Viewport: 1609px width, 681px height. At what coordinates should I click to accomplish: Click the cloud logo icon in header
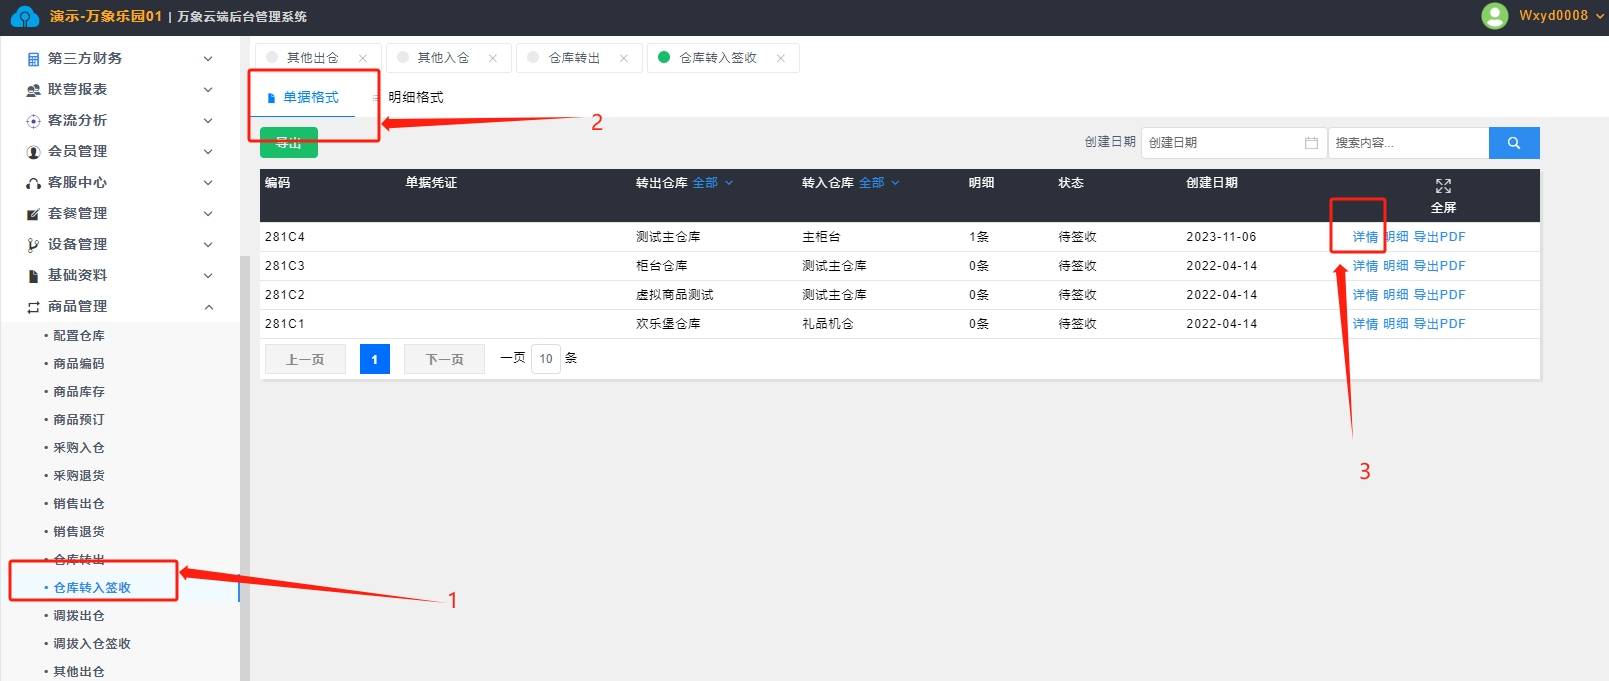tap(24, 17)
